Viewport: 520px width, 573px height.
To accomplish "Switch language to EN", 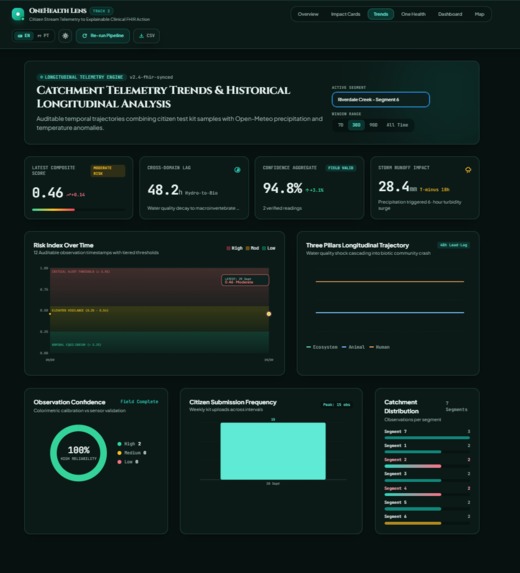I will (x=24, y=36).
